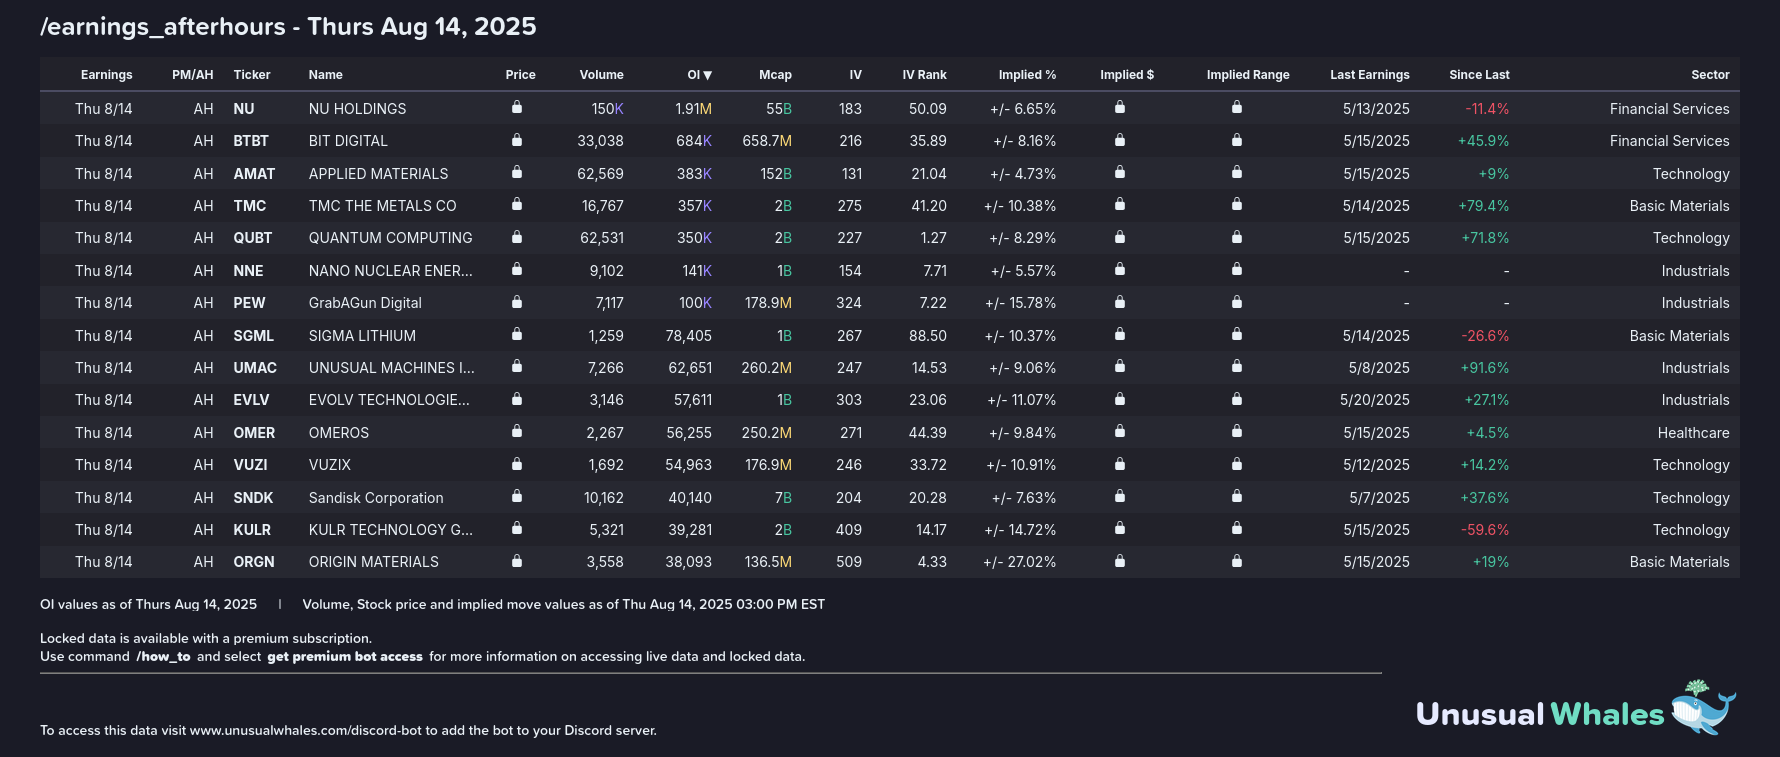Click the Implied $ lock icon for SGML

pyautogui.click(x=1120, y=334)
